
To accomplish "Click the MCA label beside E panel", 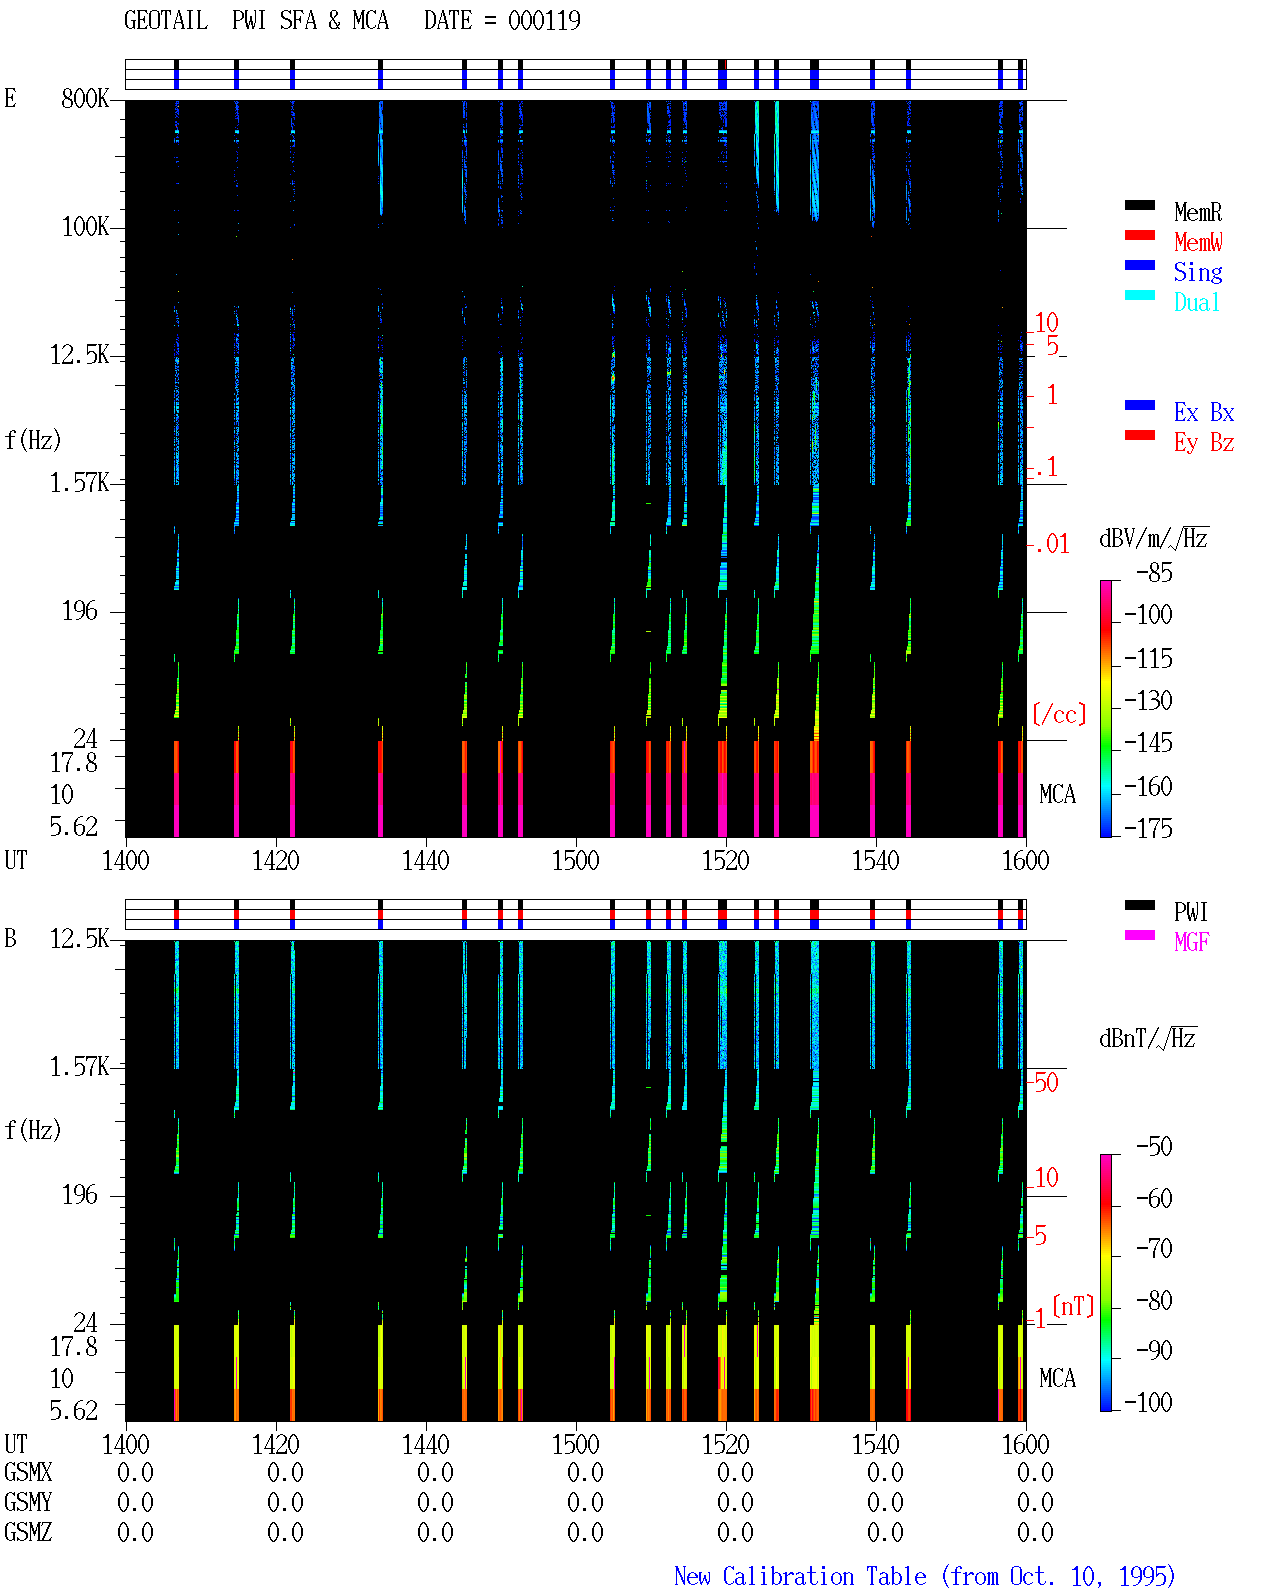I will 1057,794.
